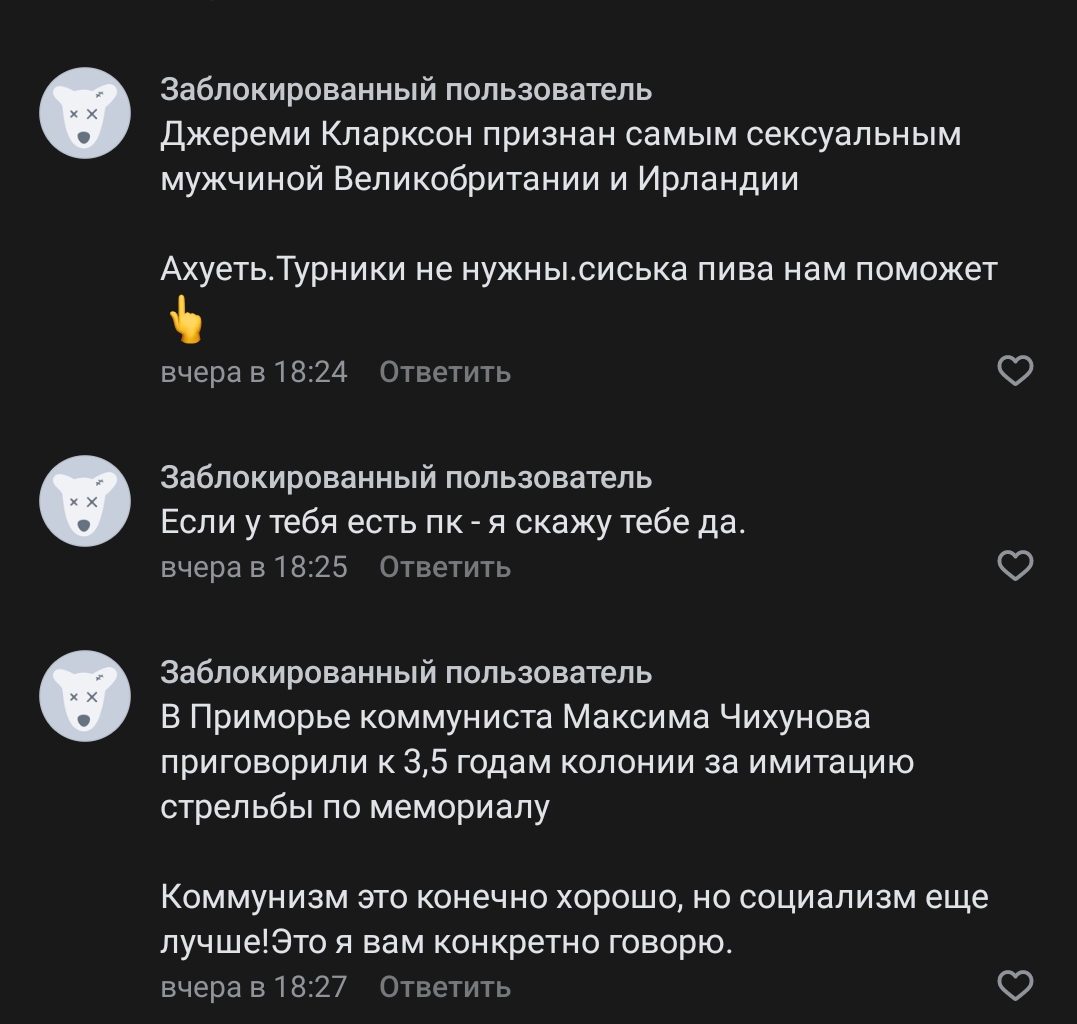The image size is (1077, 1024).
Task: Click the Джереми Кларксон headline text
Action: pos(560,157)
